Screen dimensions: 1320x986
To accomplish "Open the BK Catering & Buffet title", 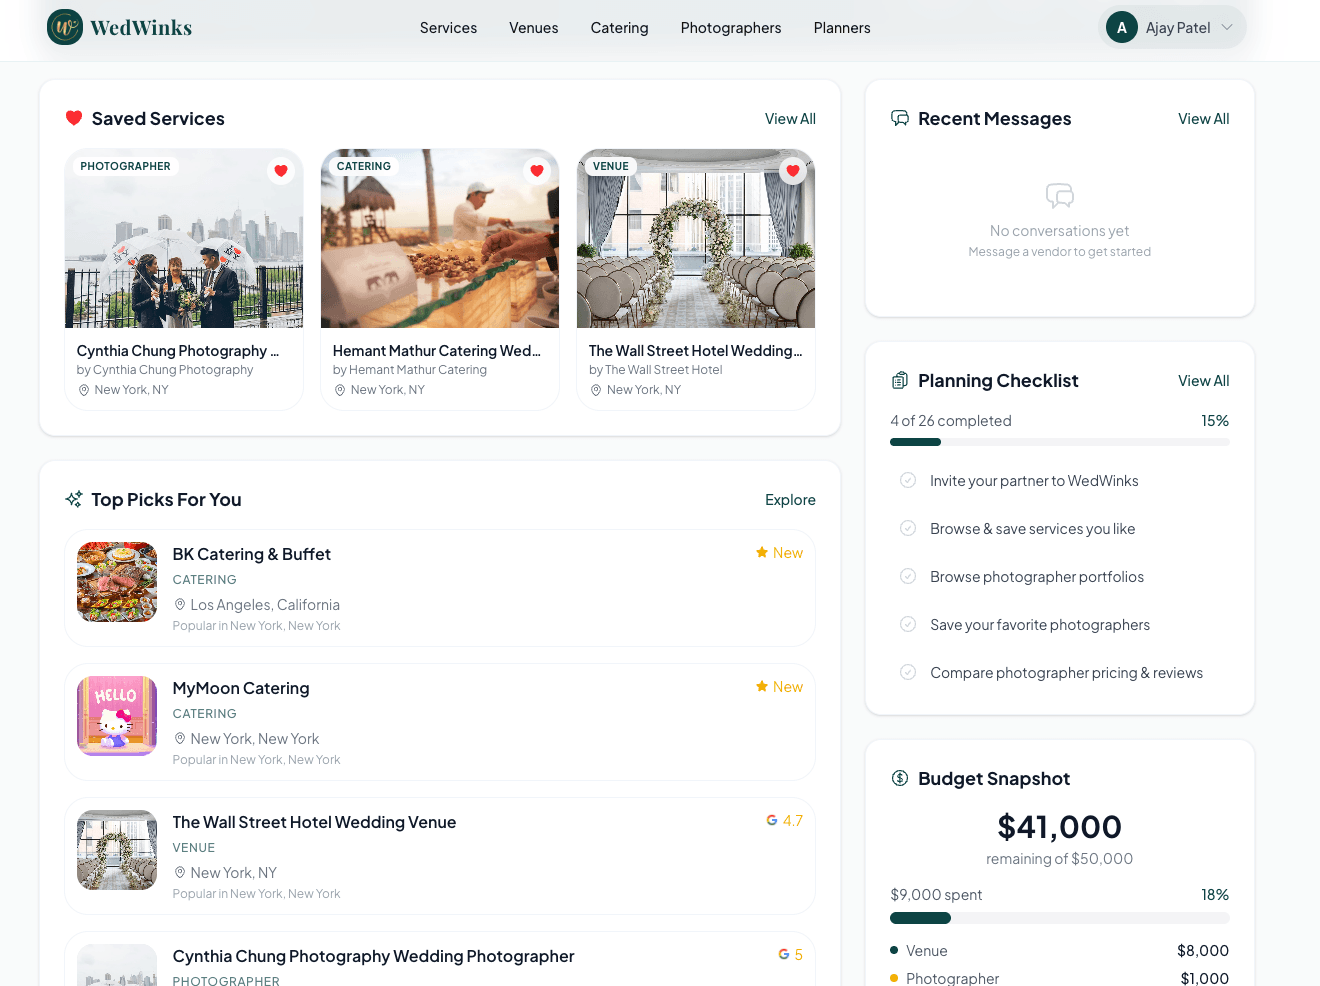I will [252, 554].
